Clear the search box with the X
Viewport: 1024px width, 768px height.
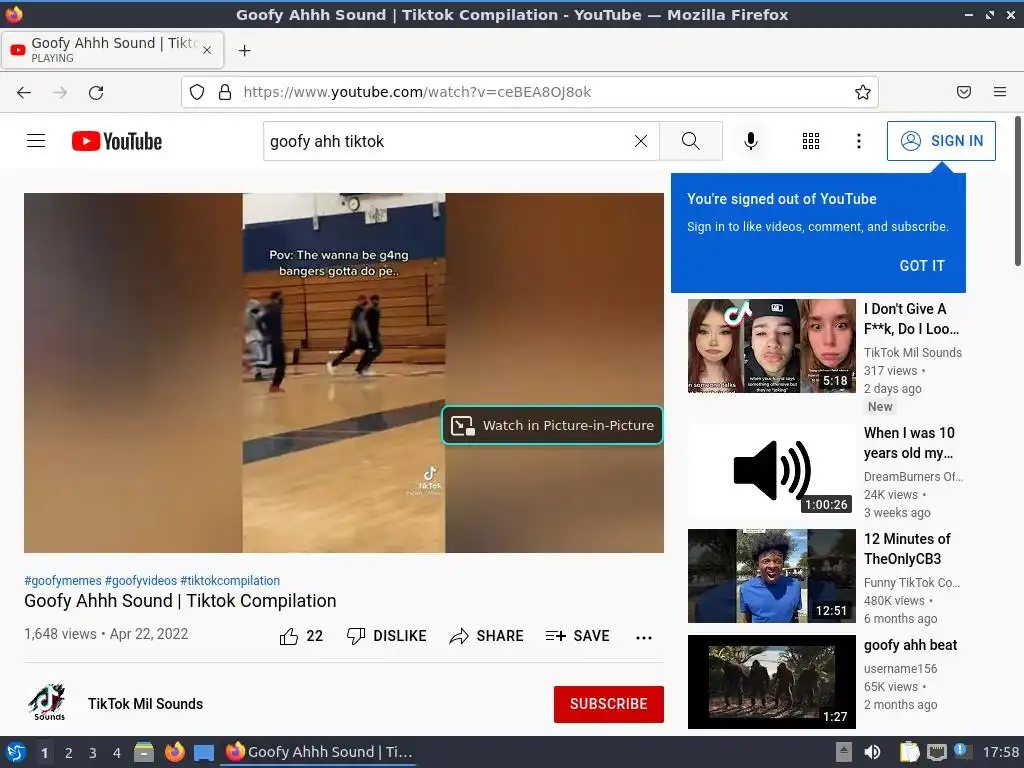(x=641, y=141)
